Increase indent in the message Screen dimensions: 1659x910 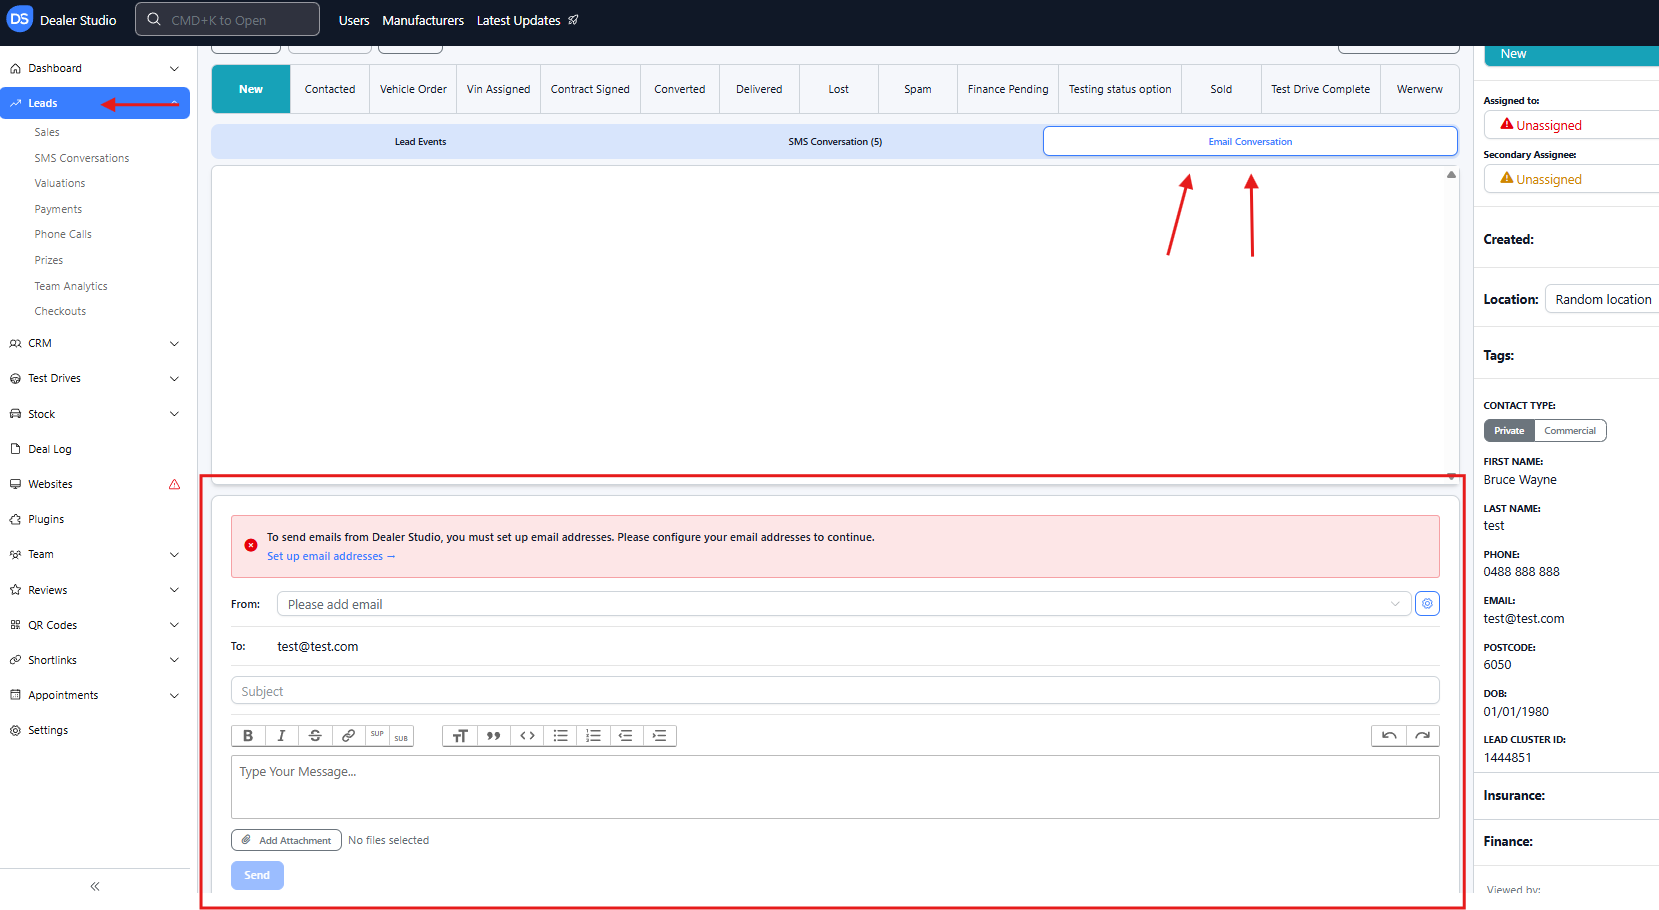click(x=659, y=736)
